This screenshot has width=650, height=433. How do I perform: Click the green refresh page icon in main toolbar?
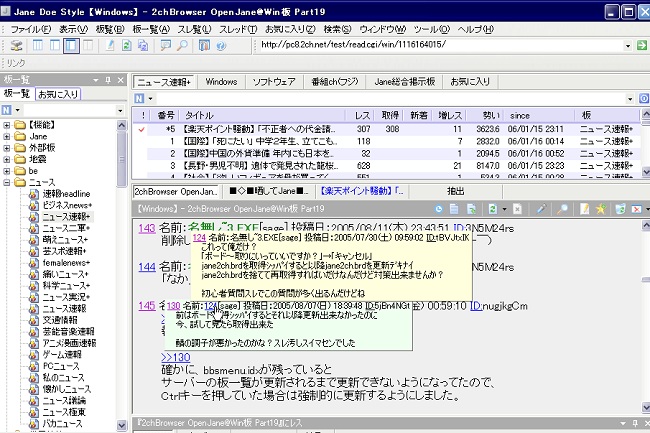tap(126, 45)
